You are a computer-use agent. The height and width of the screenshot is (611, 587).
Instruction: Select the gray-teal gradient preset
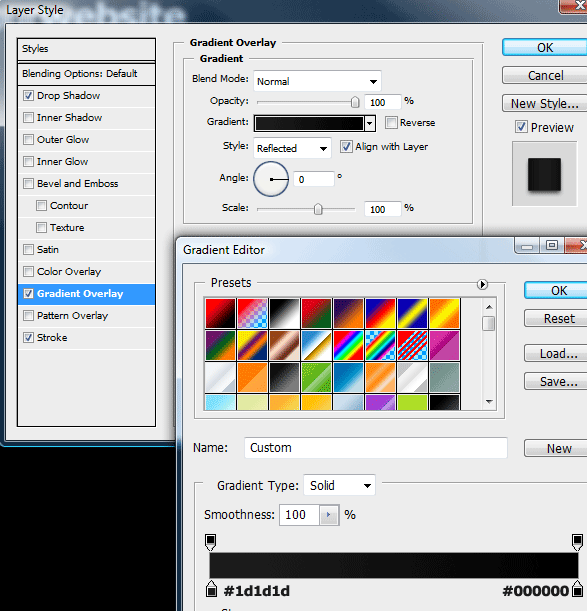[444, 377]
